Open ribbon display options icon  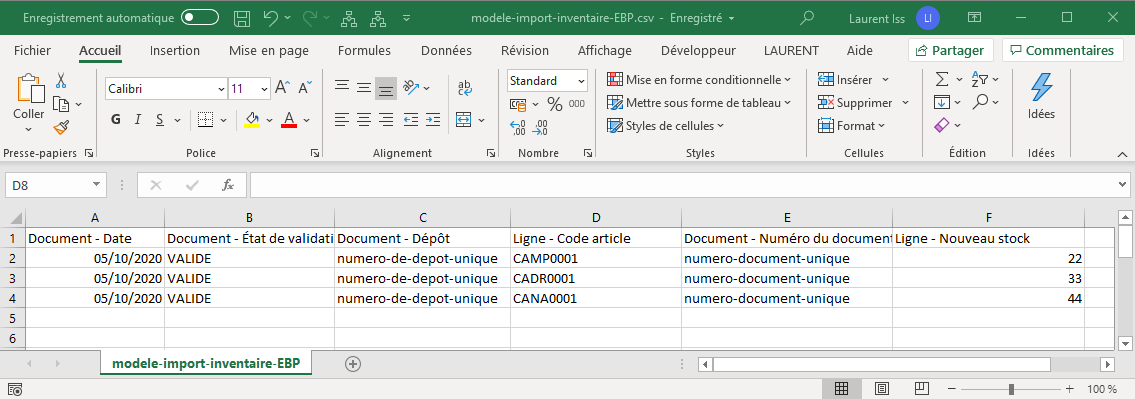[974, 17]
